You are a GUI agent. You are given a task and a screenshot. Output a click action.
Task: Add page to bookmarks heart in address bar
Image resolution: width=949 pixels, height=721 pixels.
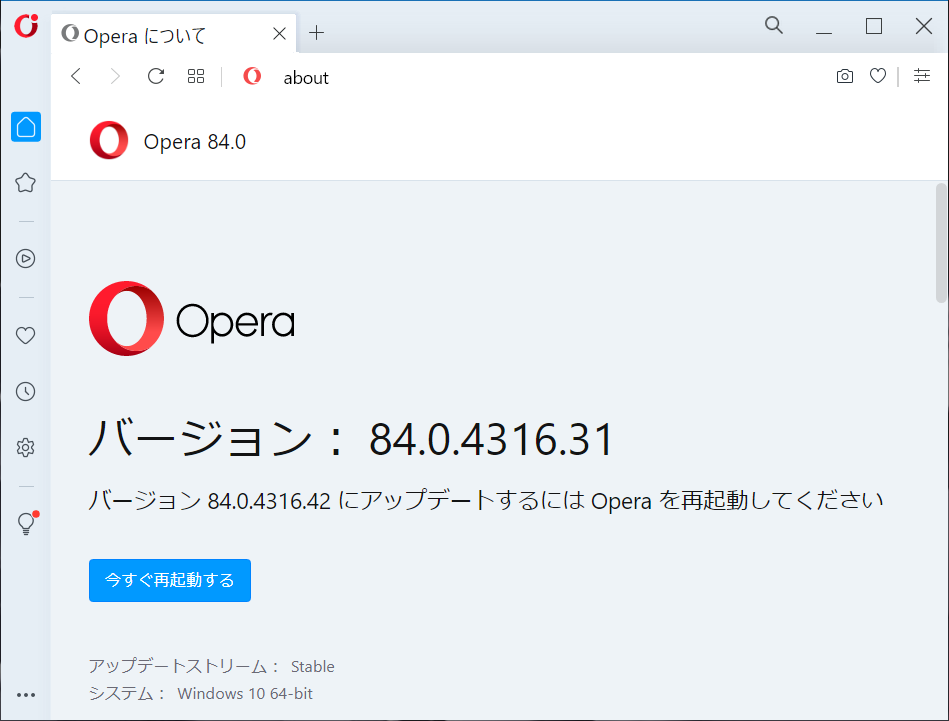tap(878, 76)
